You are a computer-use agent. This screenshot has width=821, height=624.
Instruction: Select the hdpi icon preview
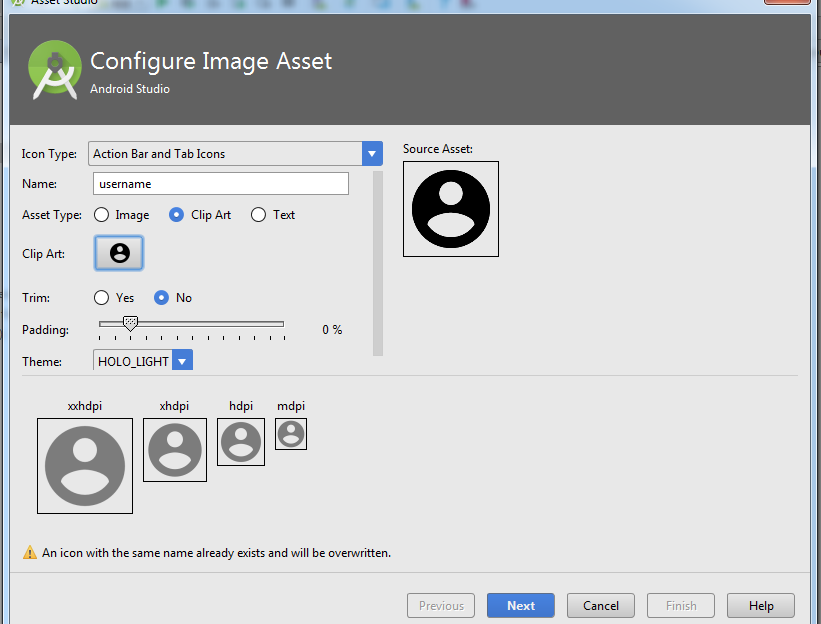click(x=241, y=442)
